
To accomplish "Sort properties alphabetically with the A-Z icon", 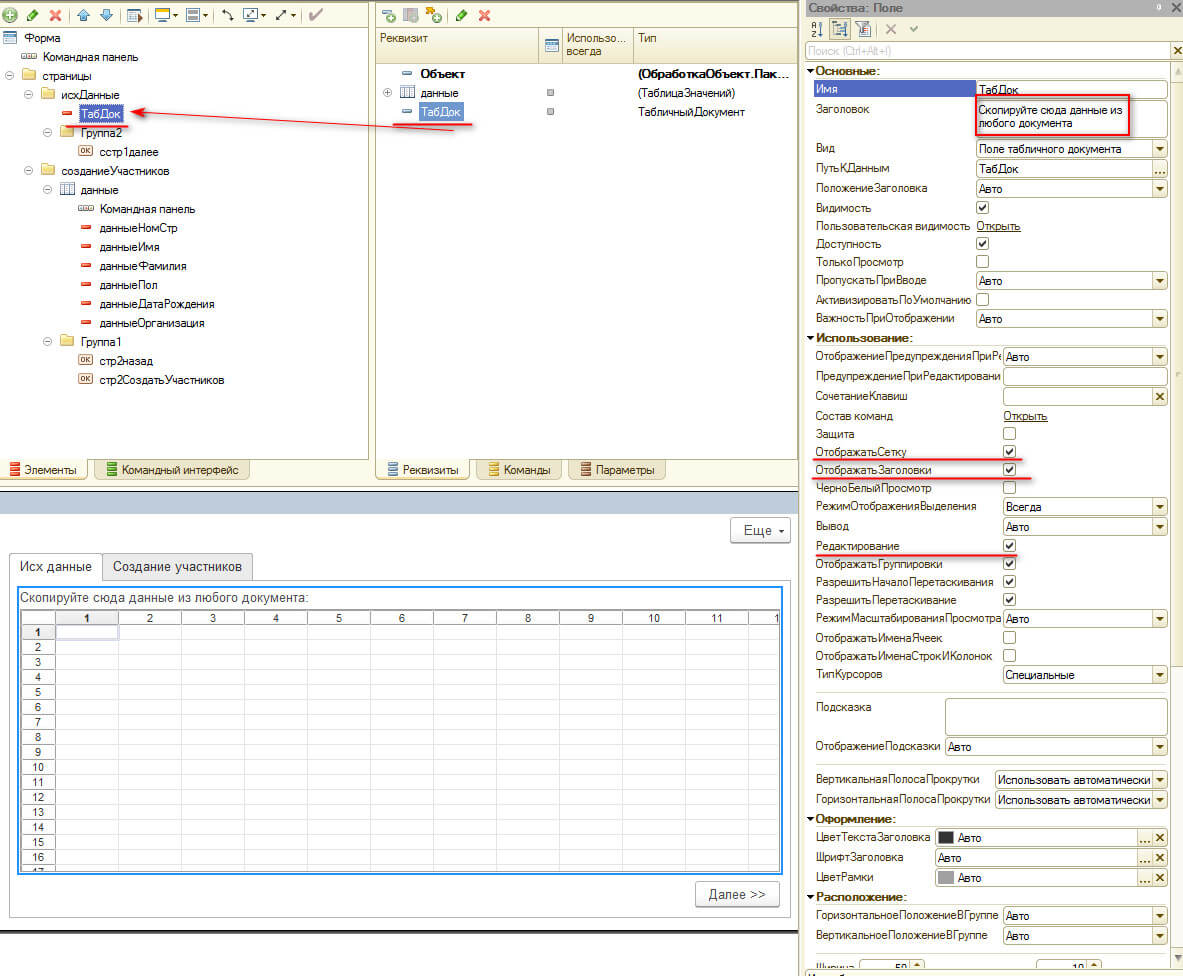I will pos(816,30).
